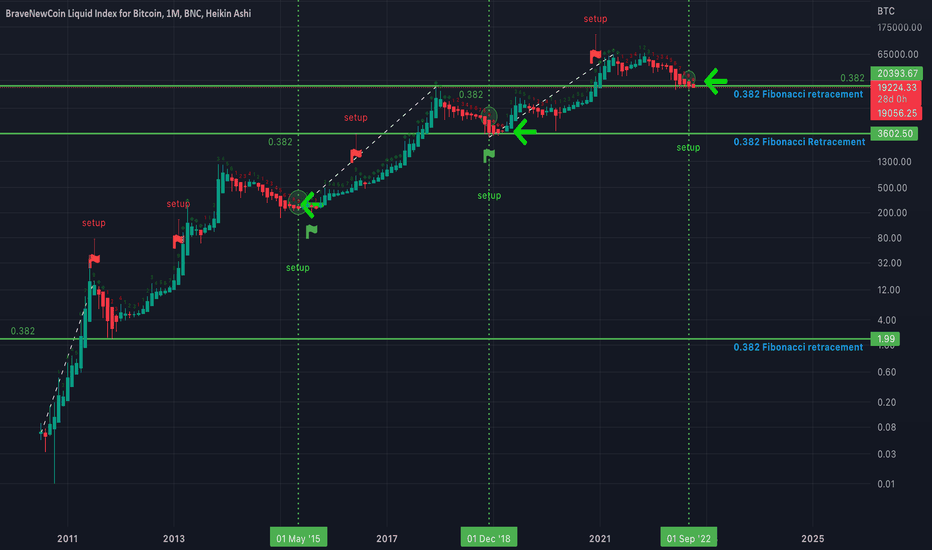This screenshot has height=550, width=932.
Task: Click the 2011 year label on the time axis
Action: (67, 539)
